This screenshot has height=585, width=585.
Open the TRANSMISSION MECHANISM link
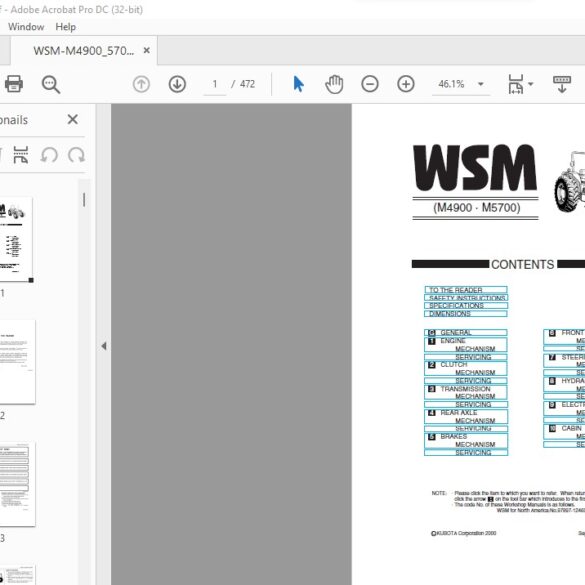point(466,392)
